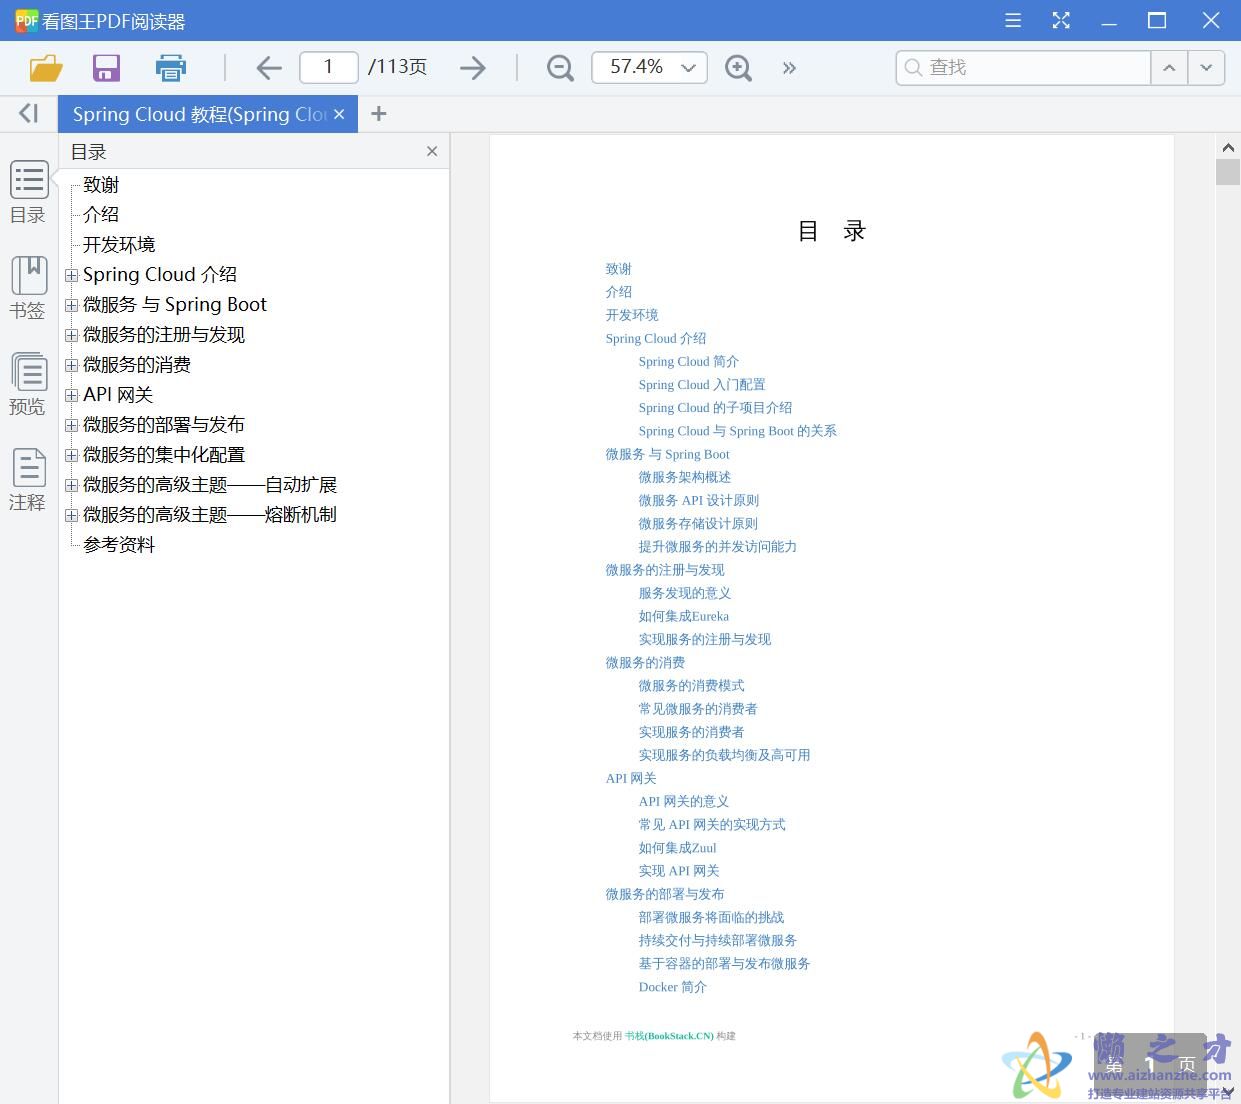Image resolution: width=1241 pixels, height=1104 pixels.
Task: Open 微服务架构概述 link
Action: point(684,477)
